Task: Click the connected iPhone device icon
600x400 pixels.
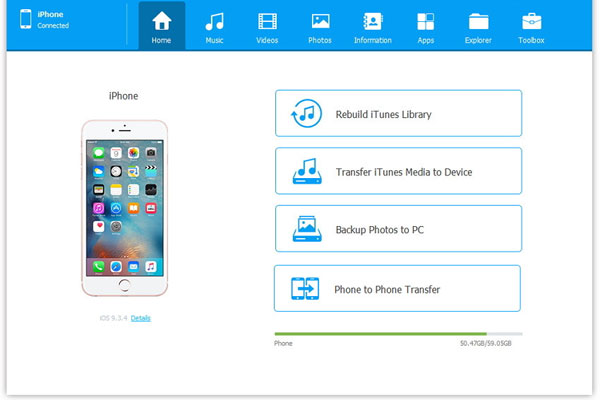Action: [x=26, y=19]
